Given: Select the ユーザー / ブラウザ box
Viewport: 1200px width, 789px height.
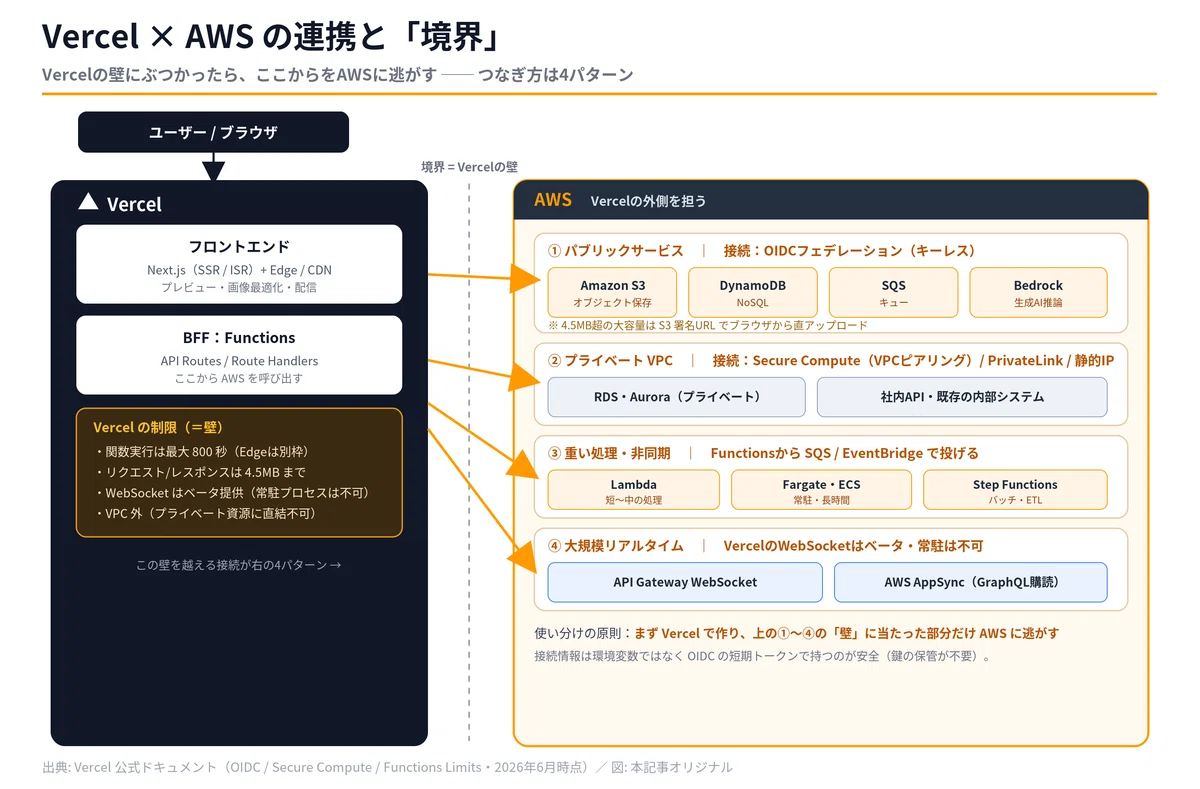Looking at the screenshot, I should [x=213, y=132].
